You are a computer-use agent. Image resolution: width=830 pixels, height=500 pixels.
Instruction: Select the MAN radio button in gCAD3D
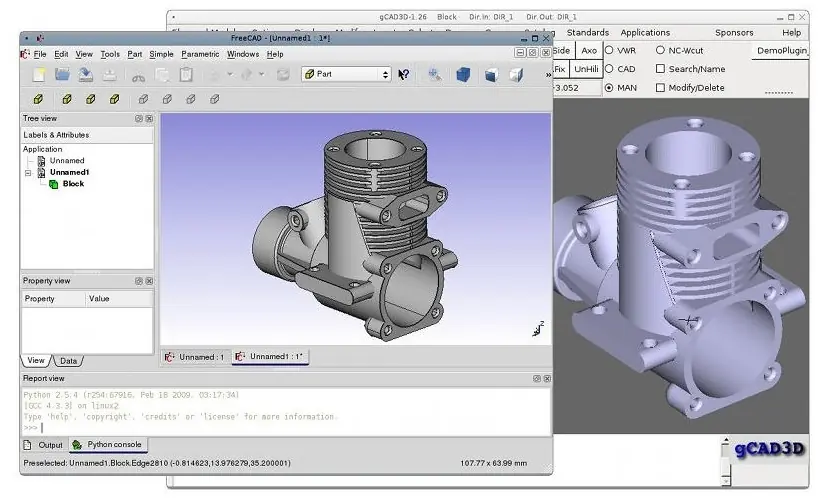click(x=609, y=88)
